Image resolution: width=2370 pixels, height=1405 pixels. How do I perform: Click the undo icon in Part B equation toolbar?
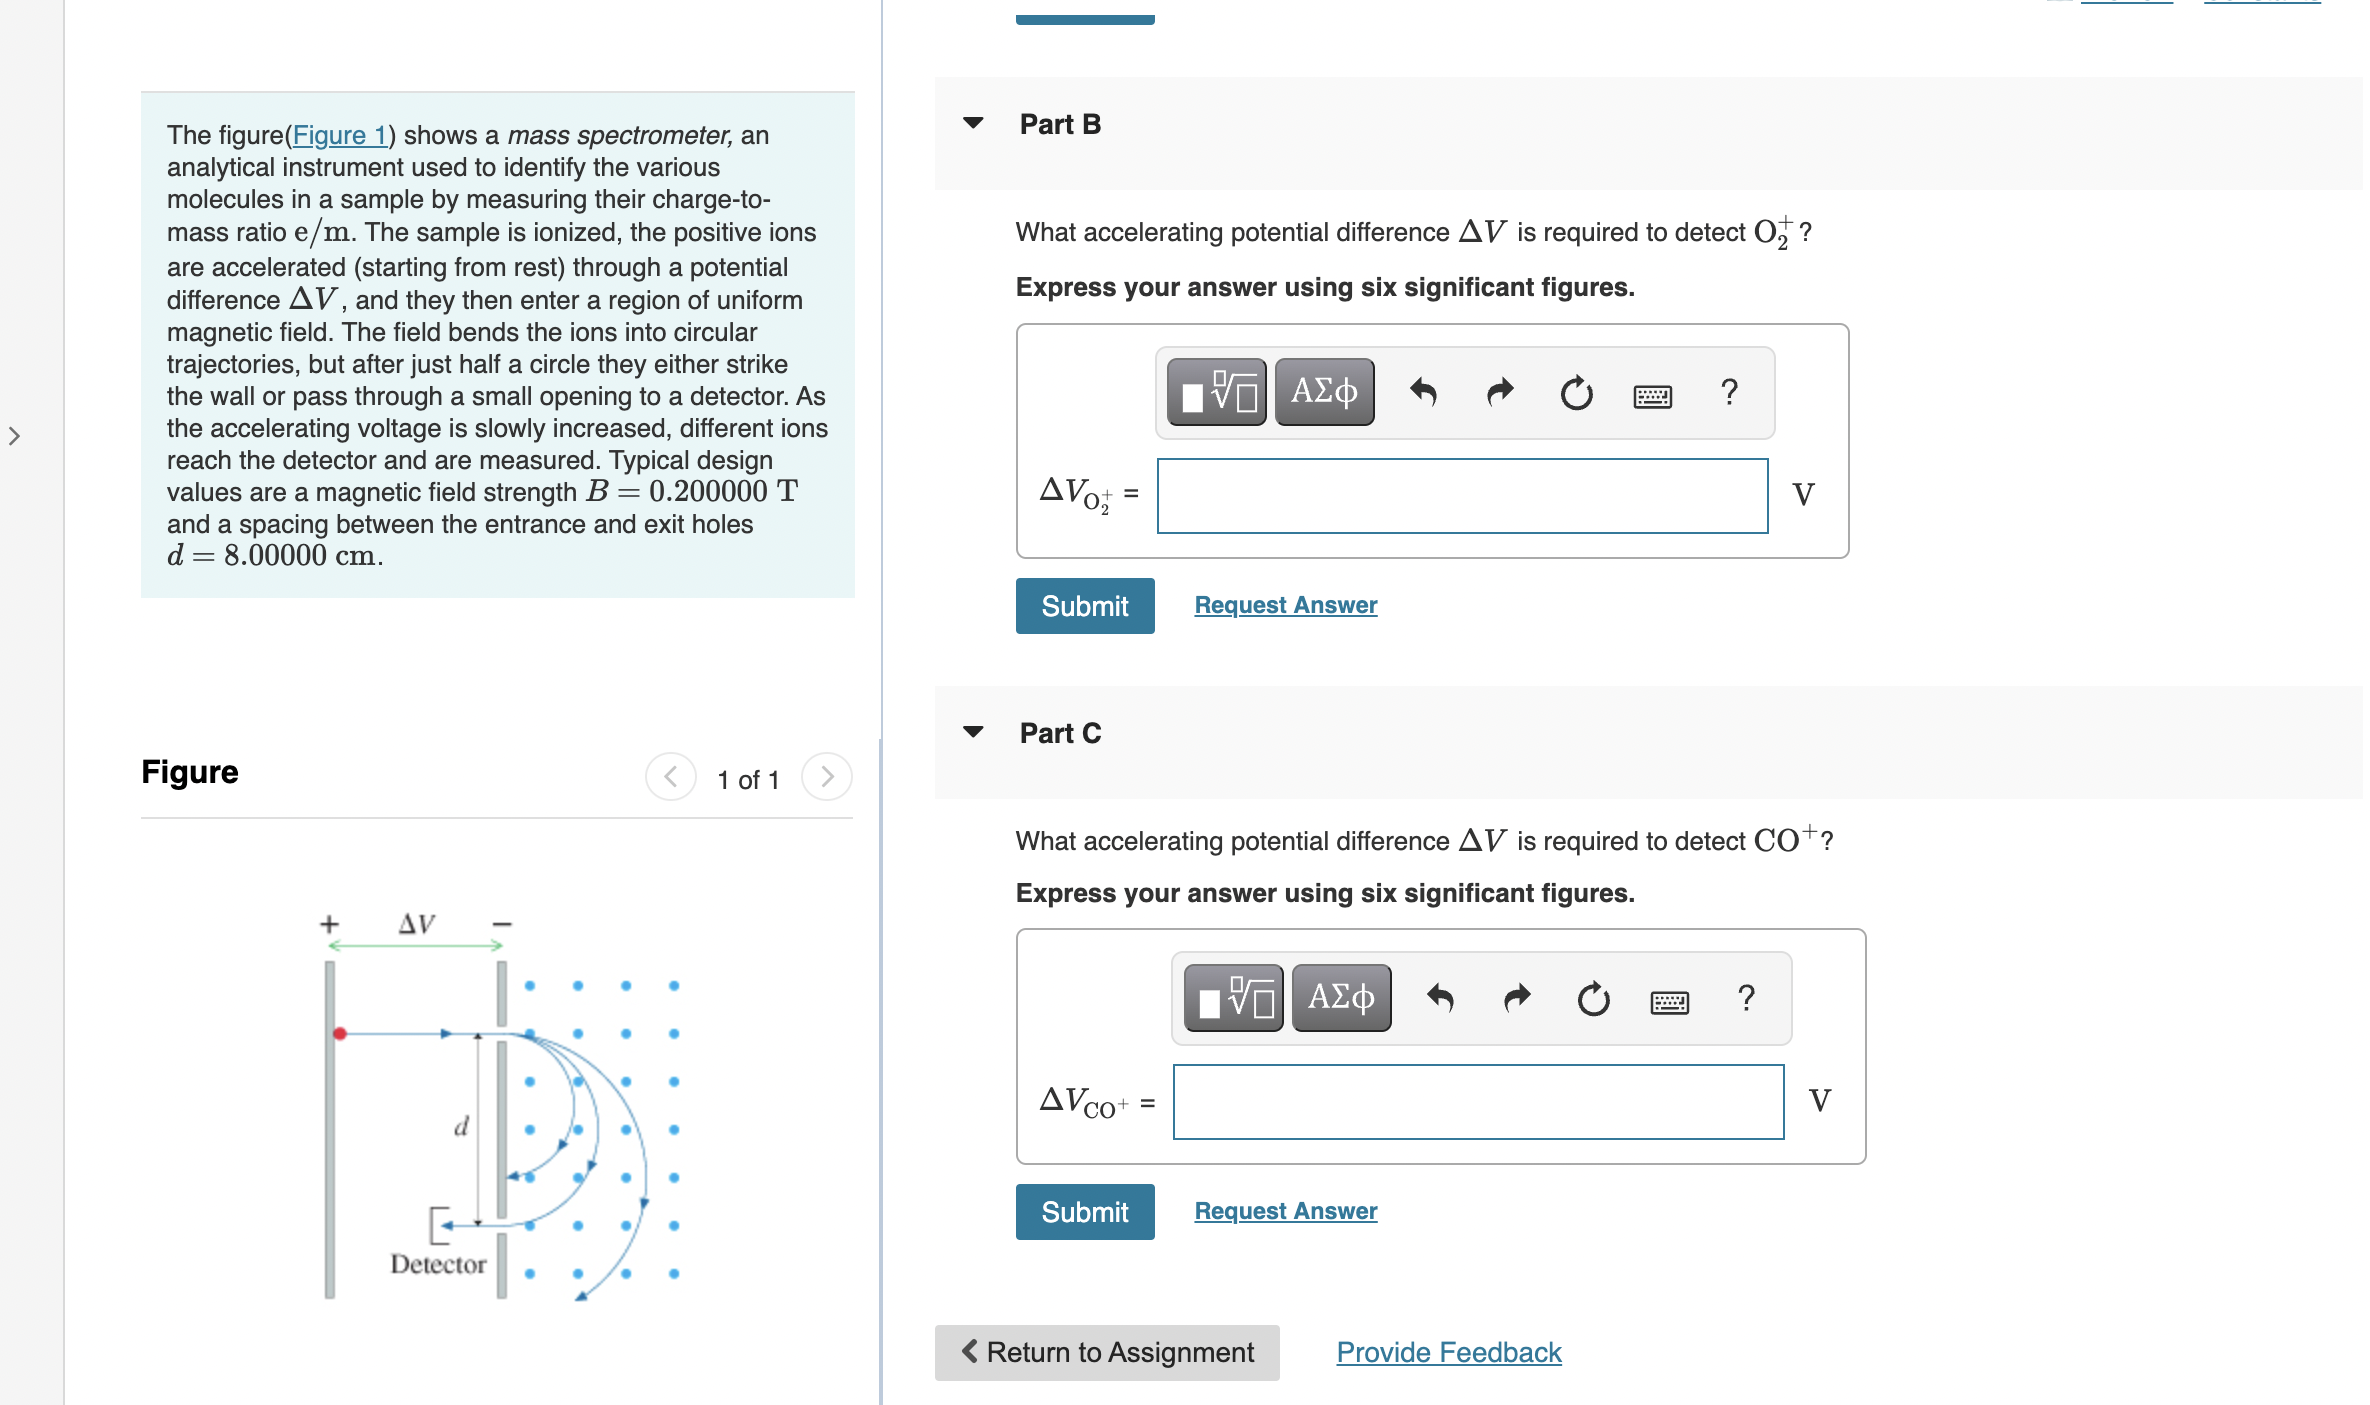click(x=1423, y=392)
